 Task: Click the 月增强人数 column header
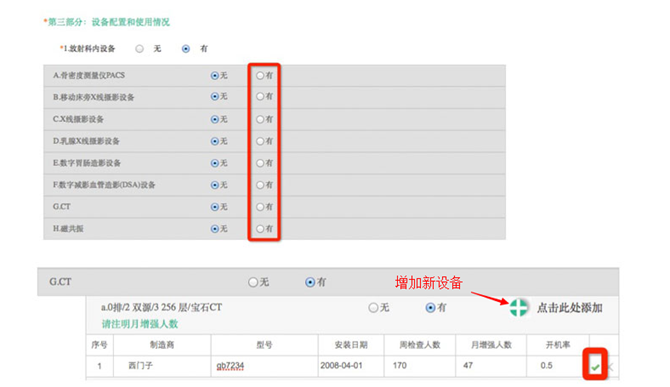tap(491, 345)
